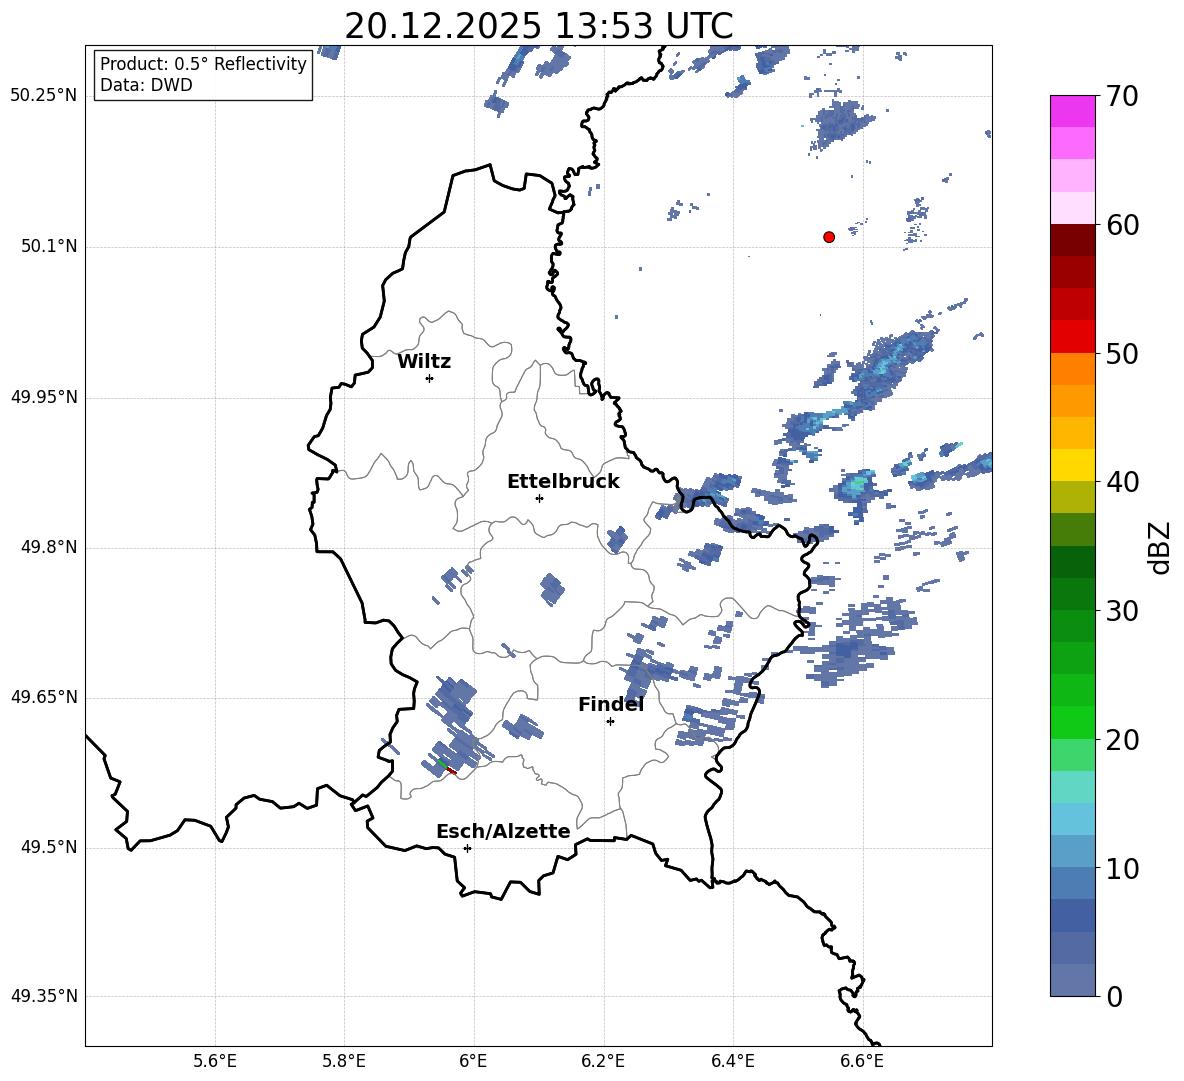Click the 50 tick on colorbar
The height and width of the screenshot is (1081, 1184).
1122,353
